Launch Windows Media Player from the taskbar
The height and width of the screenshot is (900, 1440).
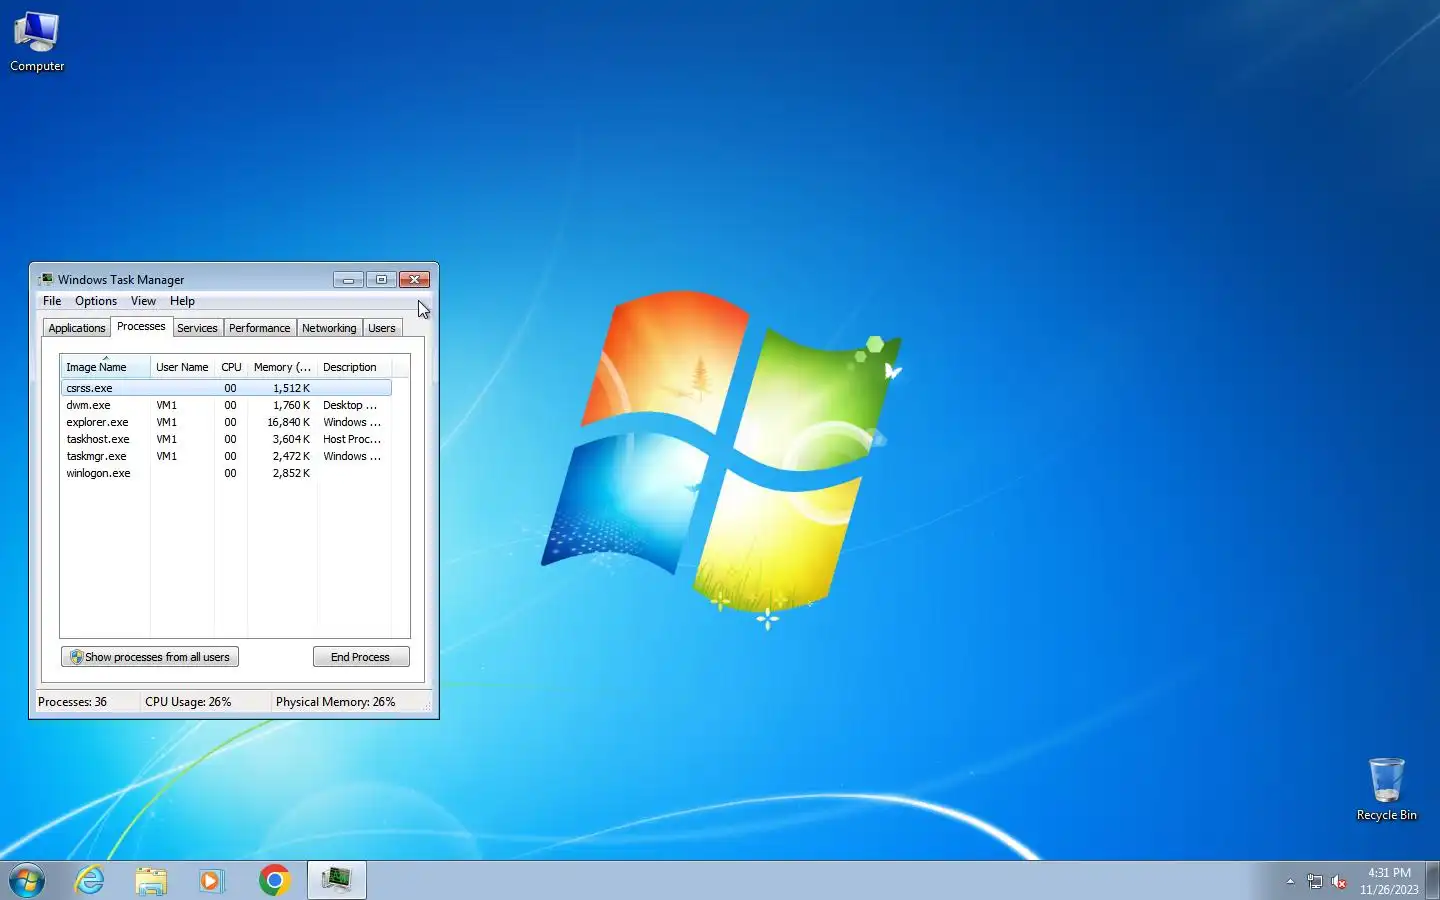(x=212, y=880)
